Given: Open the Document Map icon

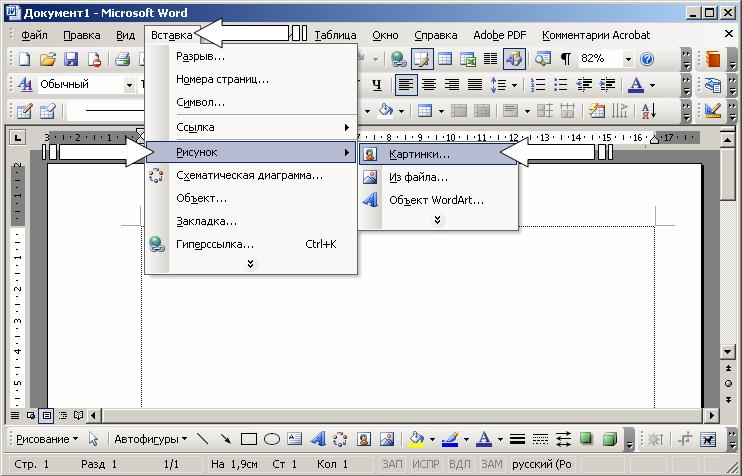Looking at the screenshot, I should click(542, 59).
